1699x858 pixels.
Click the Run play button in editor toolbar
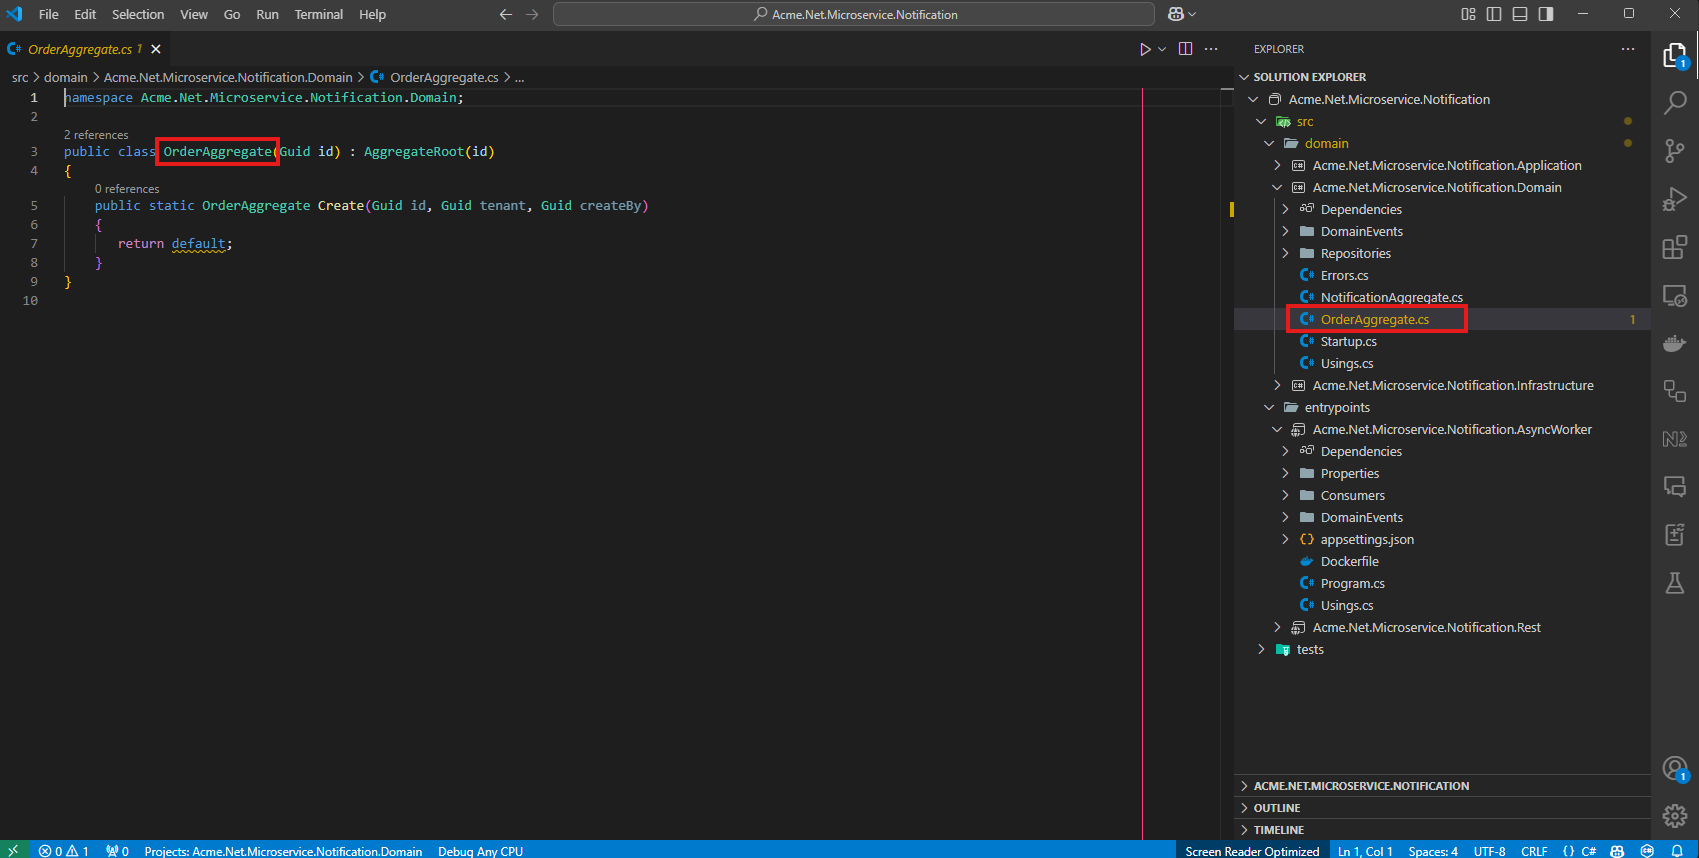(1145, 49)
